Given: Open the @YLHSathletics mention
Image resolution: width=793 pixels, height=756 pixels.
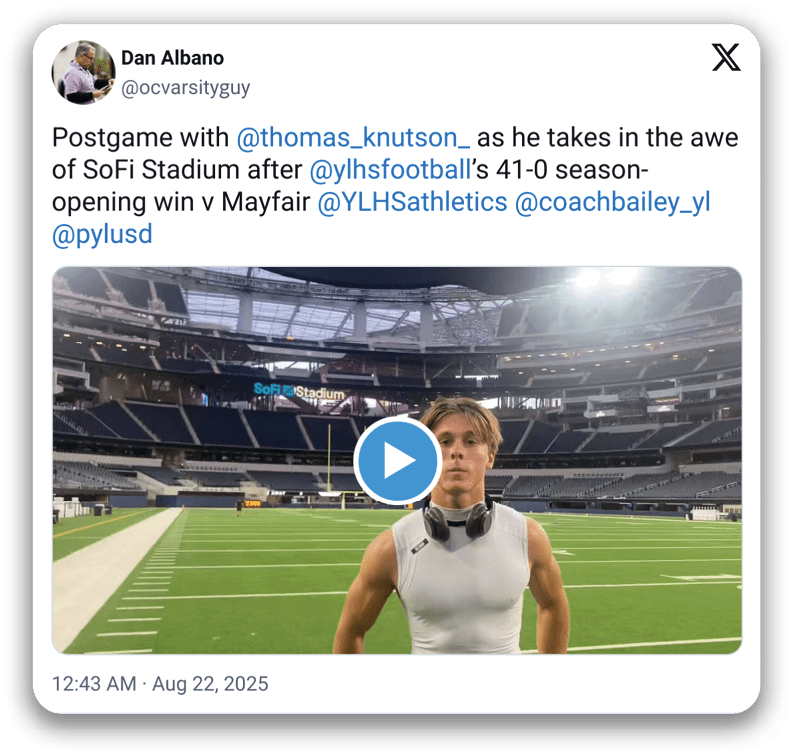Looking at the screenshot, I should point(412,202).
